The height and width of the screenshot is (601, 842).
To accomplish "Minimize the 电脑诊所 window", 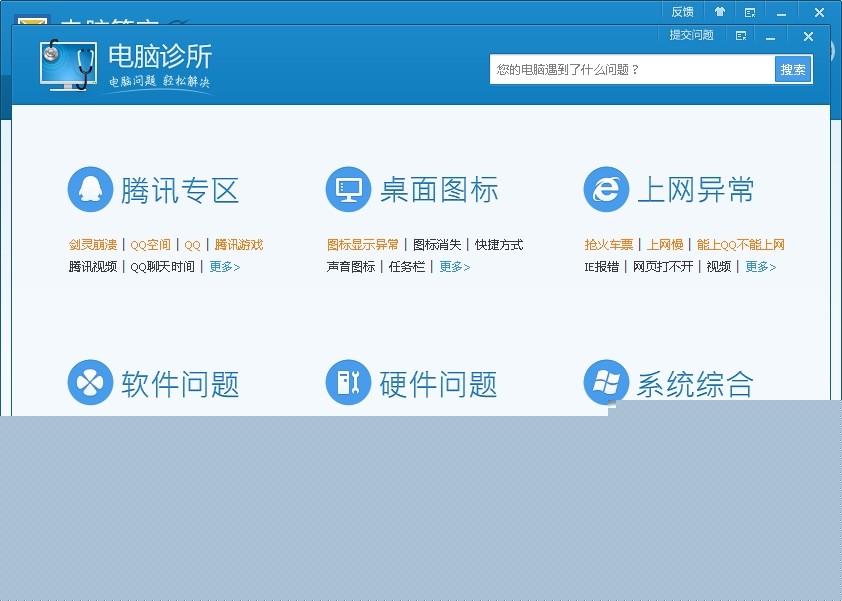I will [771, 37].
